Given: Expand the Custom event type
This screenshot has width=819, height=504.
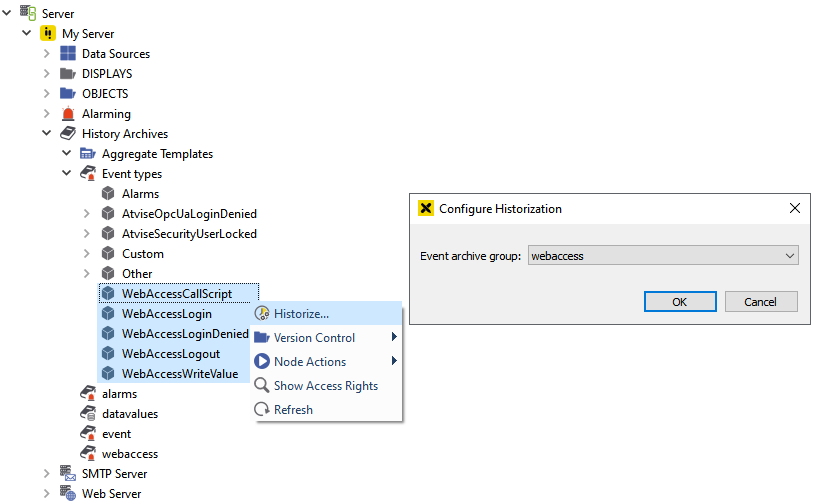Looking at the screenshot, I should click(87, 253).
